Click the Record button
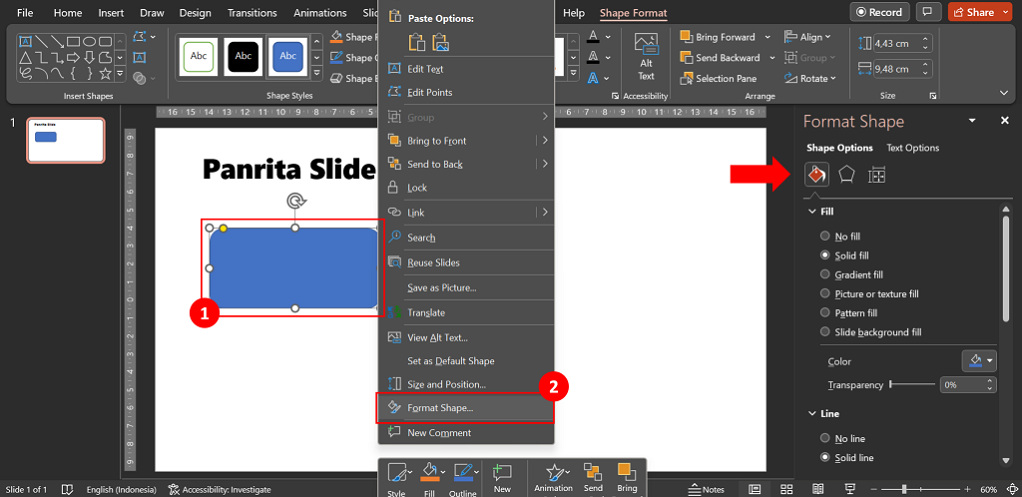Viewport: 1022px width, 497px height. [x=880, y=12]
